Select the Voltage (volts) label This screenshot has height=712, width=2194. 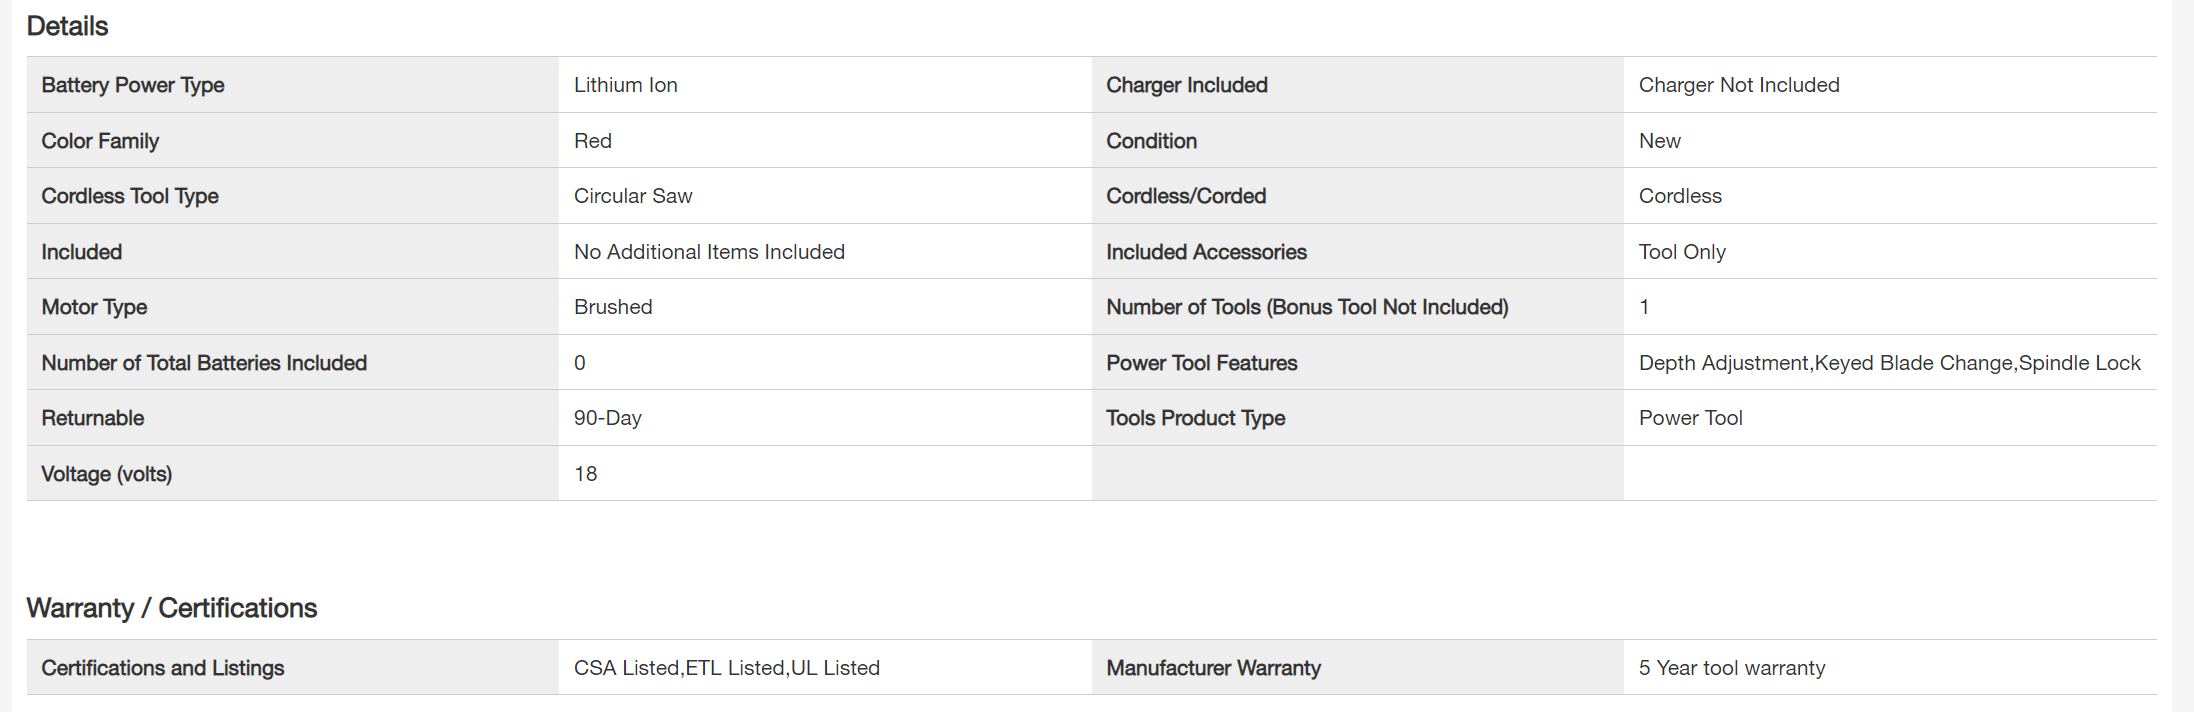click(106, 474)
